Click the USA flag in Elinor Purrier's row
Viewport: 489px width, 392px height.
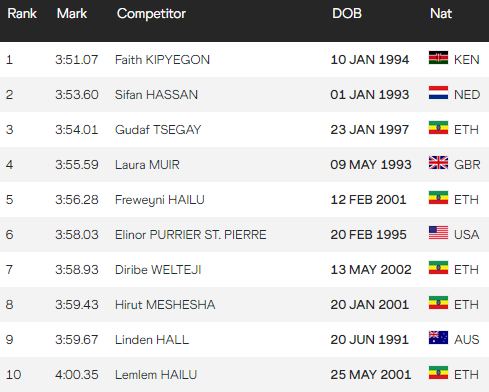[x=438, y=233]
